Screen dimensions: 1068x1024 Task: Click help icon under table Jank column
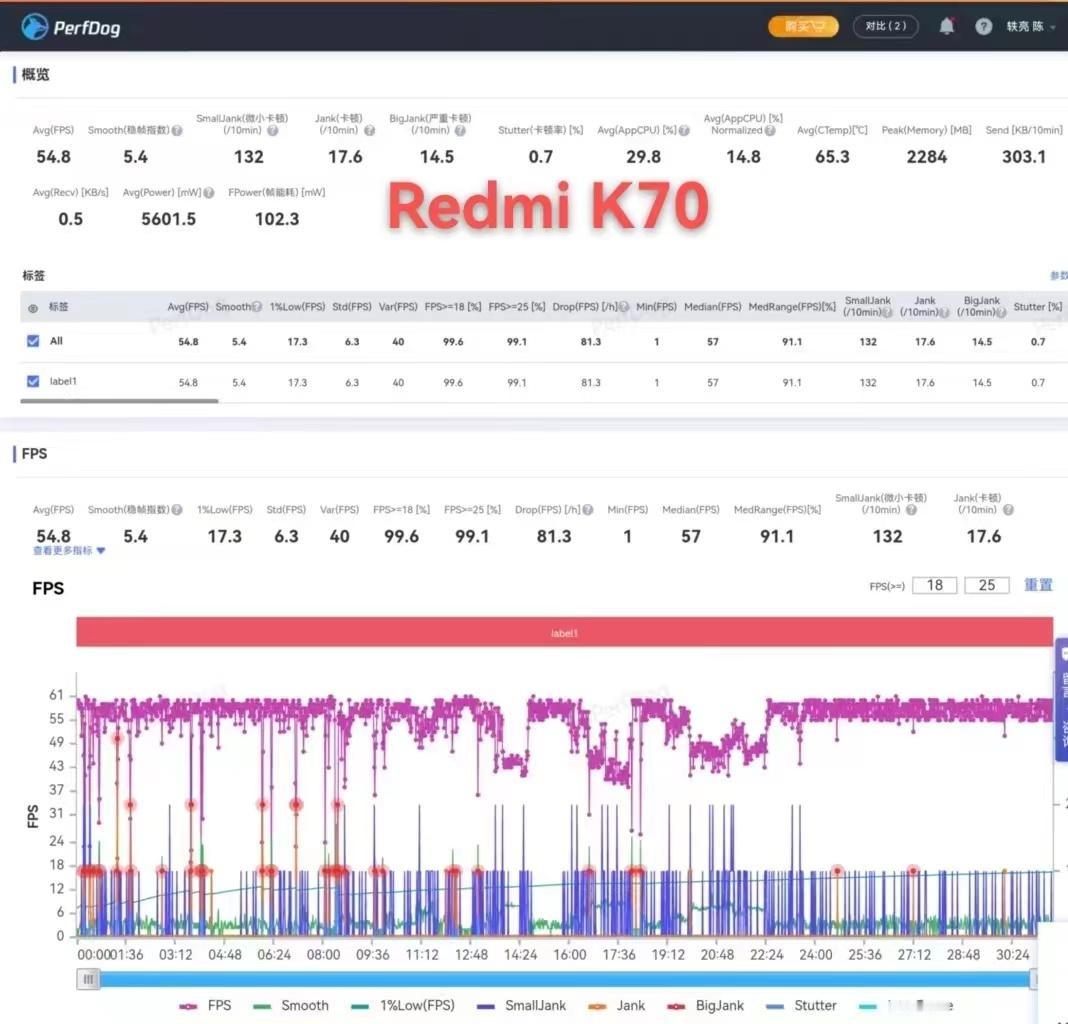(x=944, y=313)
